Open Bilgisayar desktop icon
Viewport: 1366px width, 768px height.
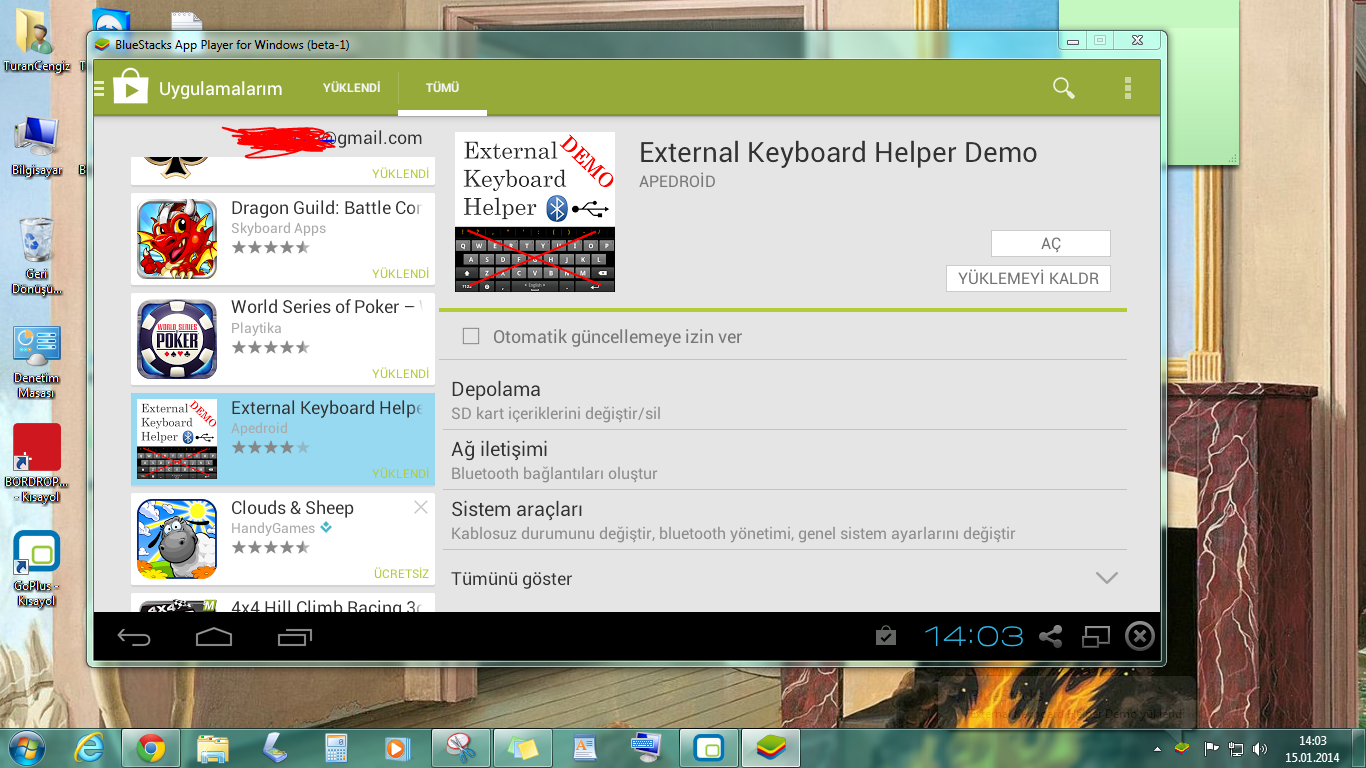click(x=37, y=146)
